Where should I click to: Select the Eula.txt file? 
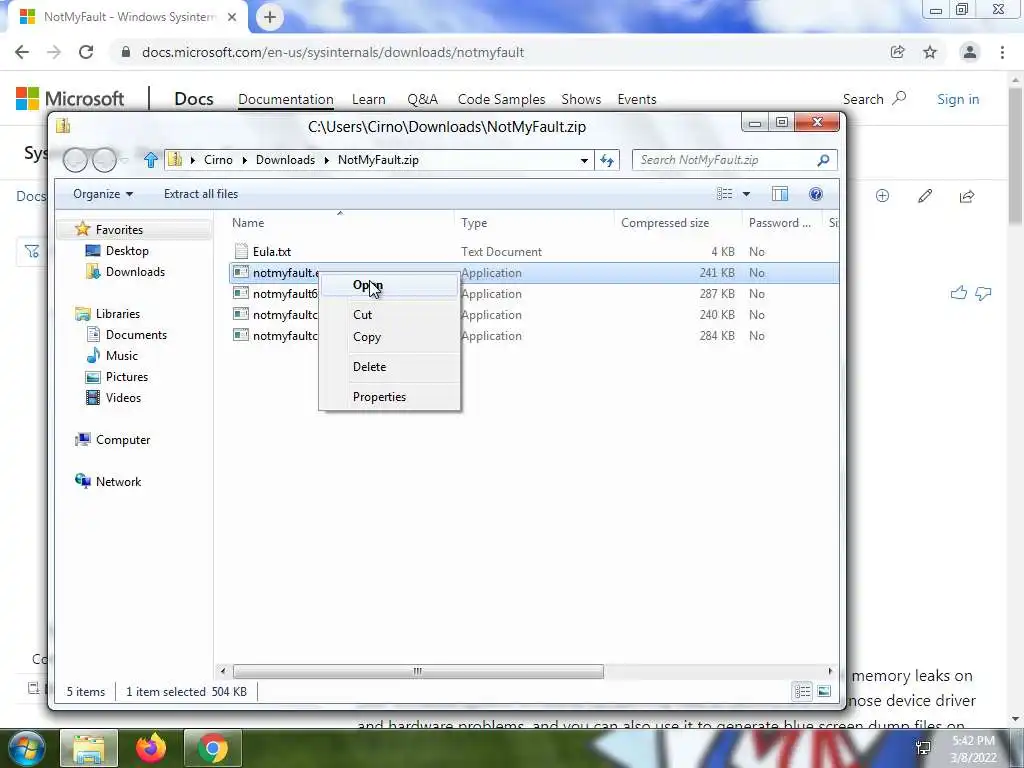pos(272,251)
